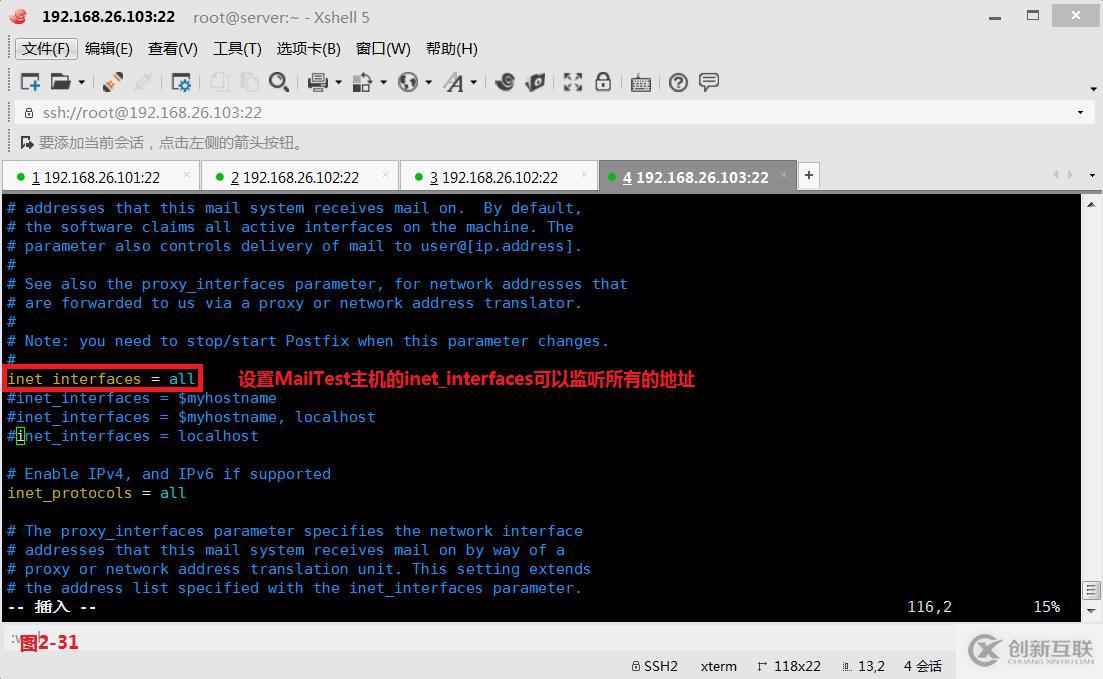The image size is (1103, 679).
Task: Expand the color scheme dropdown arrow
Action: coord(383,83)
